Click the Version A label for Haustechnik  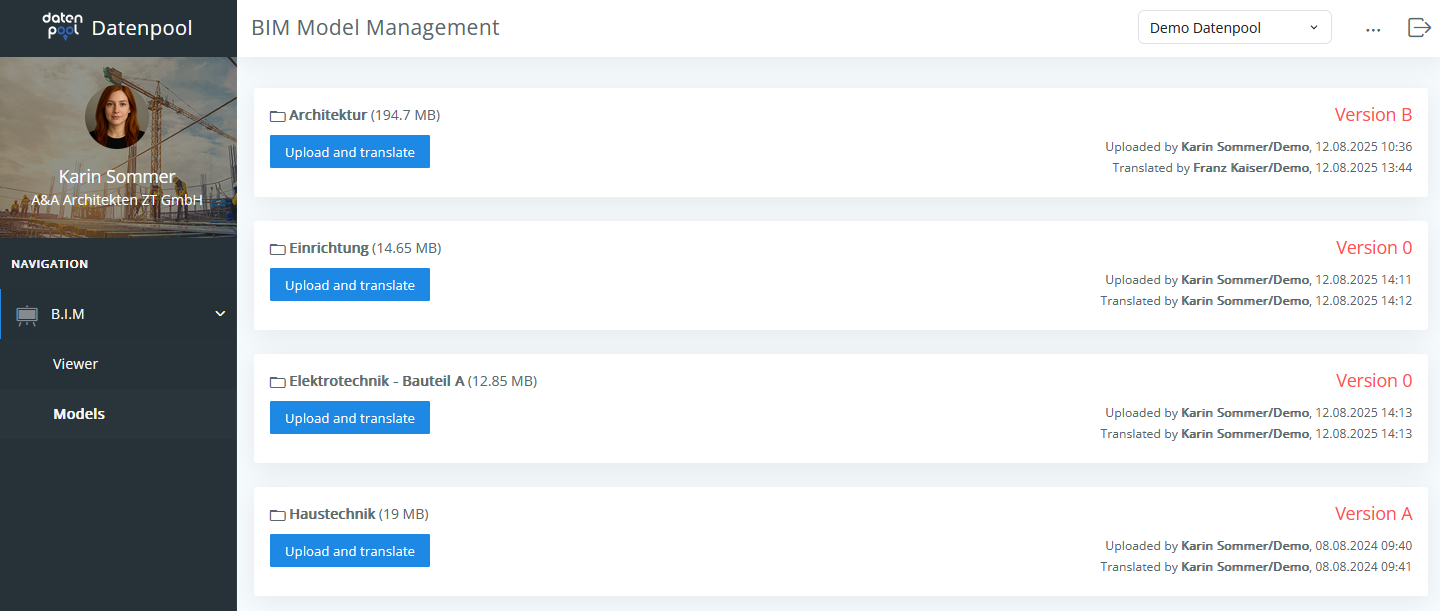click(x=1373, y=514)
